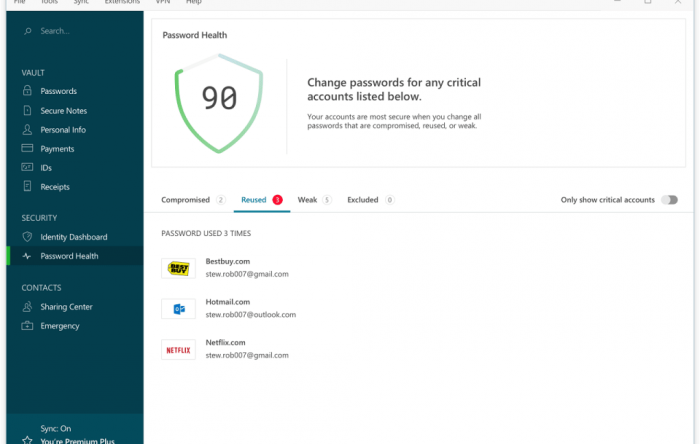Click Sync: On status
700x444 pixels.
click(55, 428)
